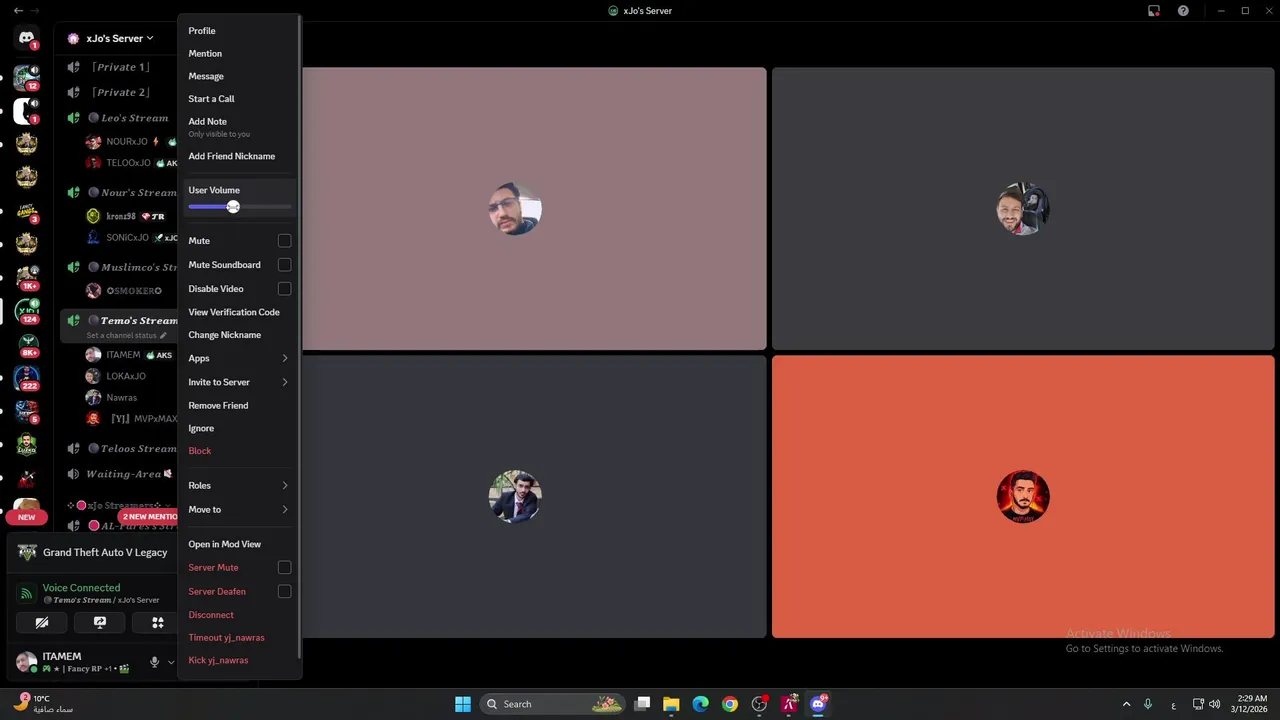Click the User Volume slider handle
Image resolution: width=1280 pixels, height=720 pixels.
[233, 207]
